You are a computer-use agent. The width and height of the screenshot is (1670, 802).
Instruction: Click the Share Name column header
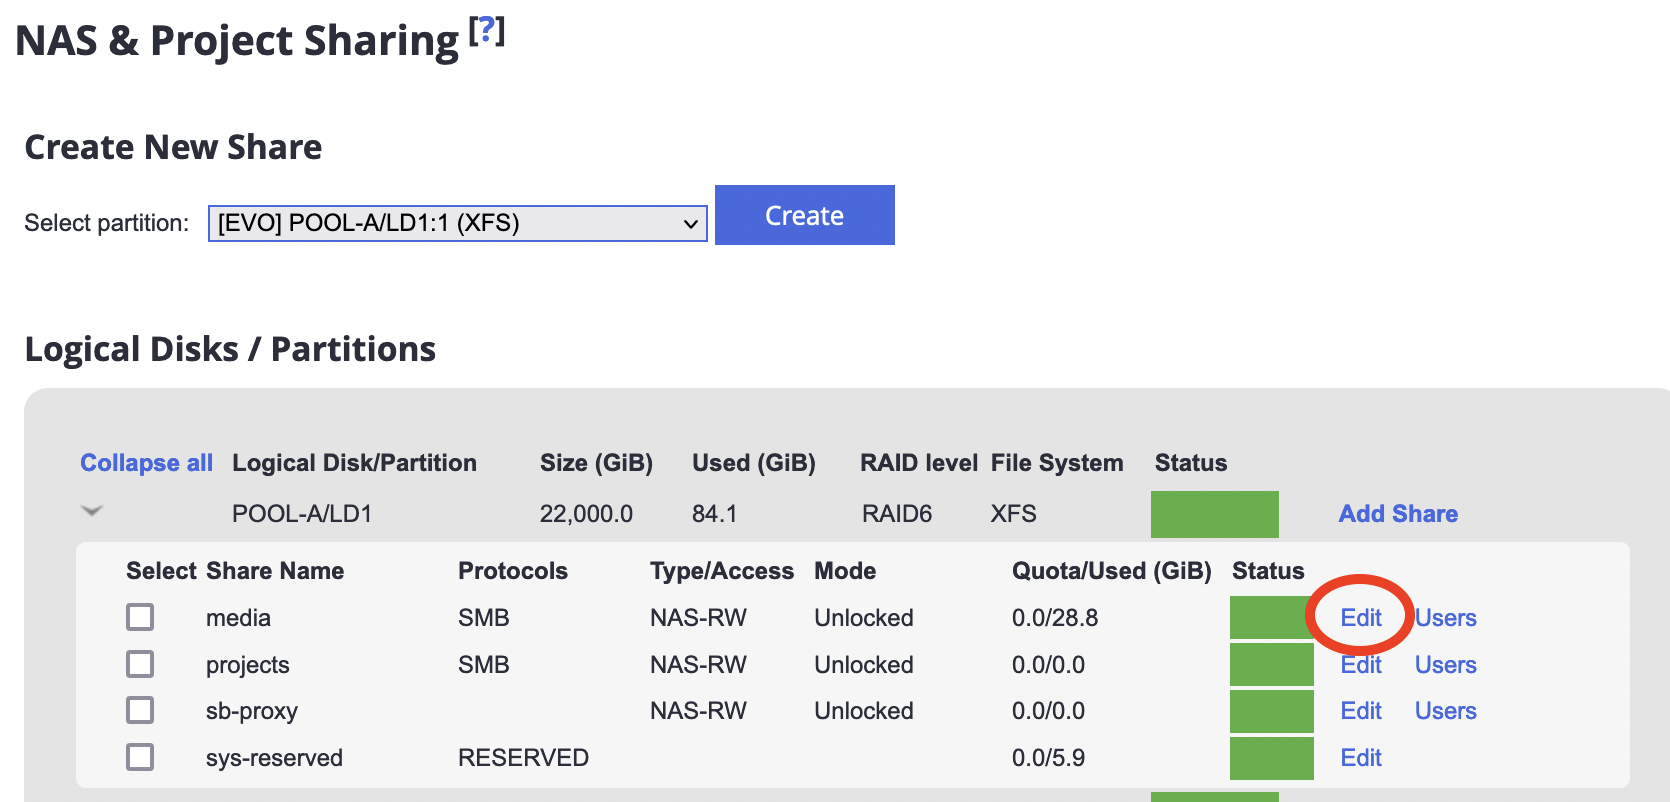coord(275,571)
